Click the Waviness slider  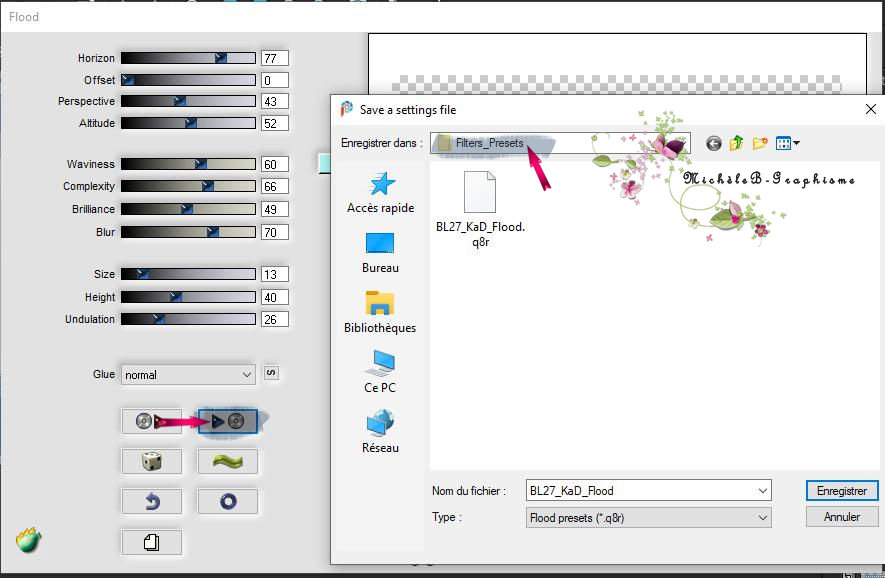pos(188,164)
